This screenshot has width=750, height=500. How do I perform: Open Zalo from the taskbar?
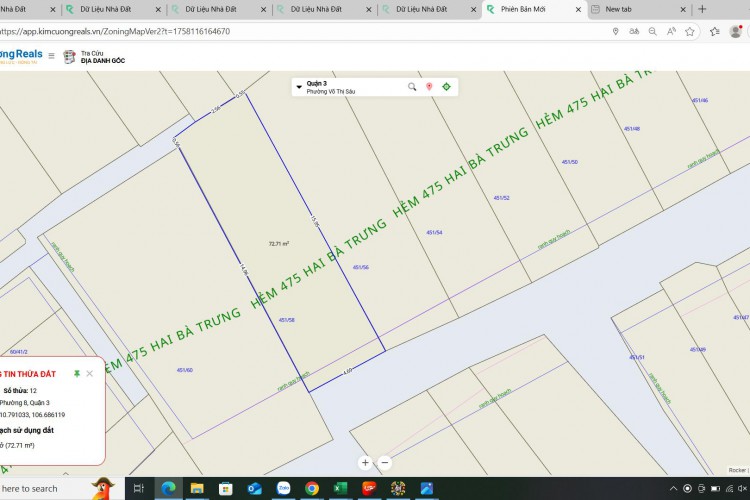[x=283, y=488]
